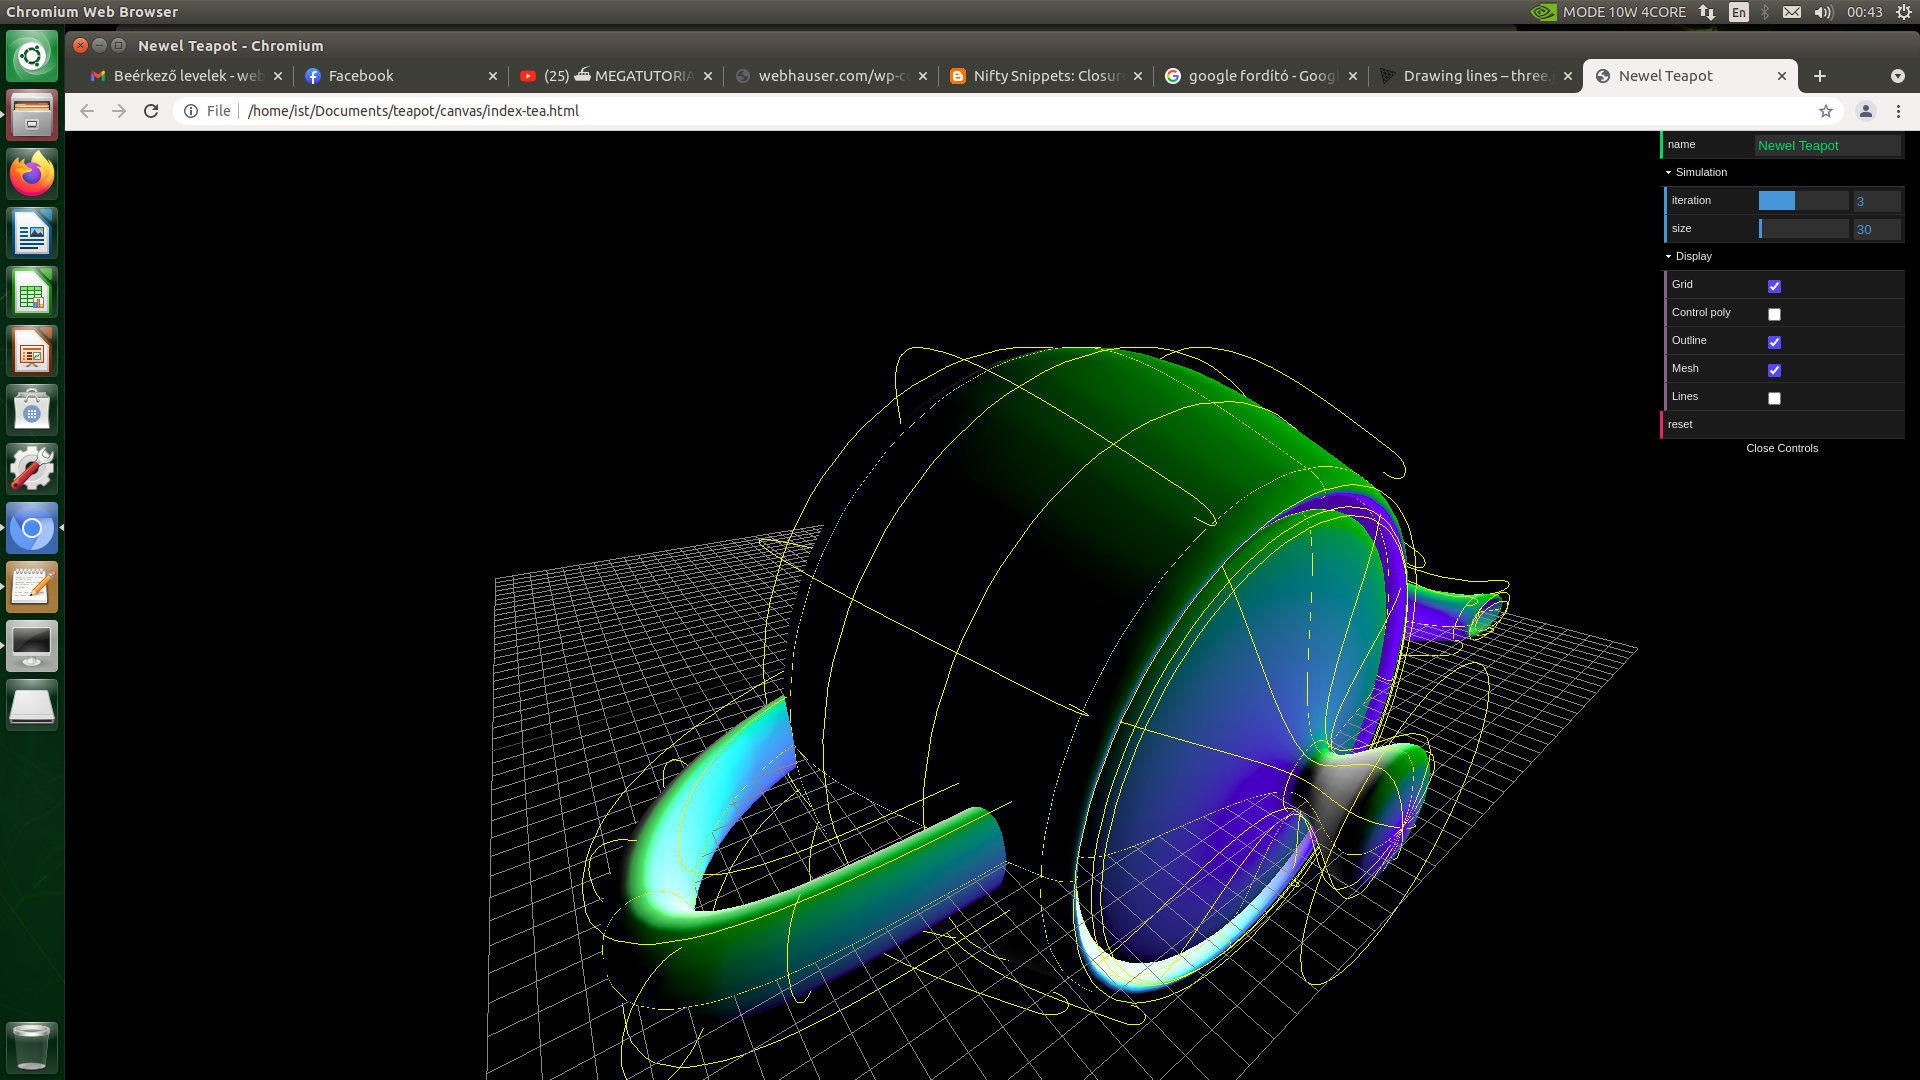Collapse the Display folder
The height and width of the screenshot is (1080, 1920).
click(1693, 256)
